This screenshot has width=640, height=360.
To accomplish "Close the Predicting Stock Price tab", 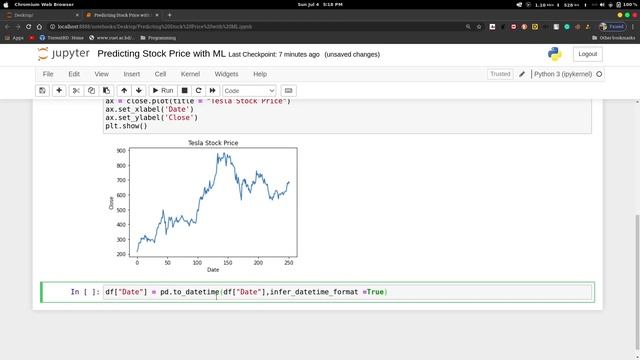I will (x=157, y=15).
